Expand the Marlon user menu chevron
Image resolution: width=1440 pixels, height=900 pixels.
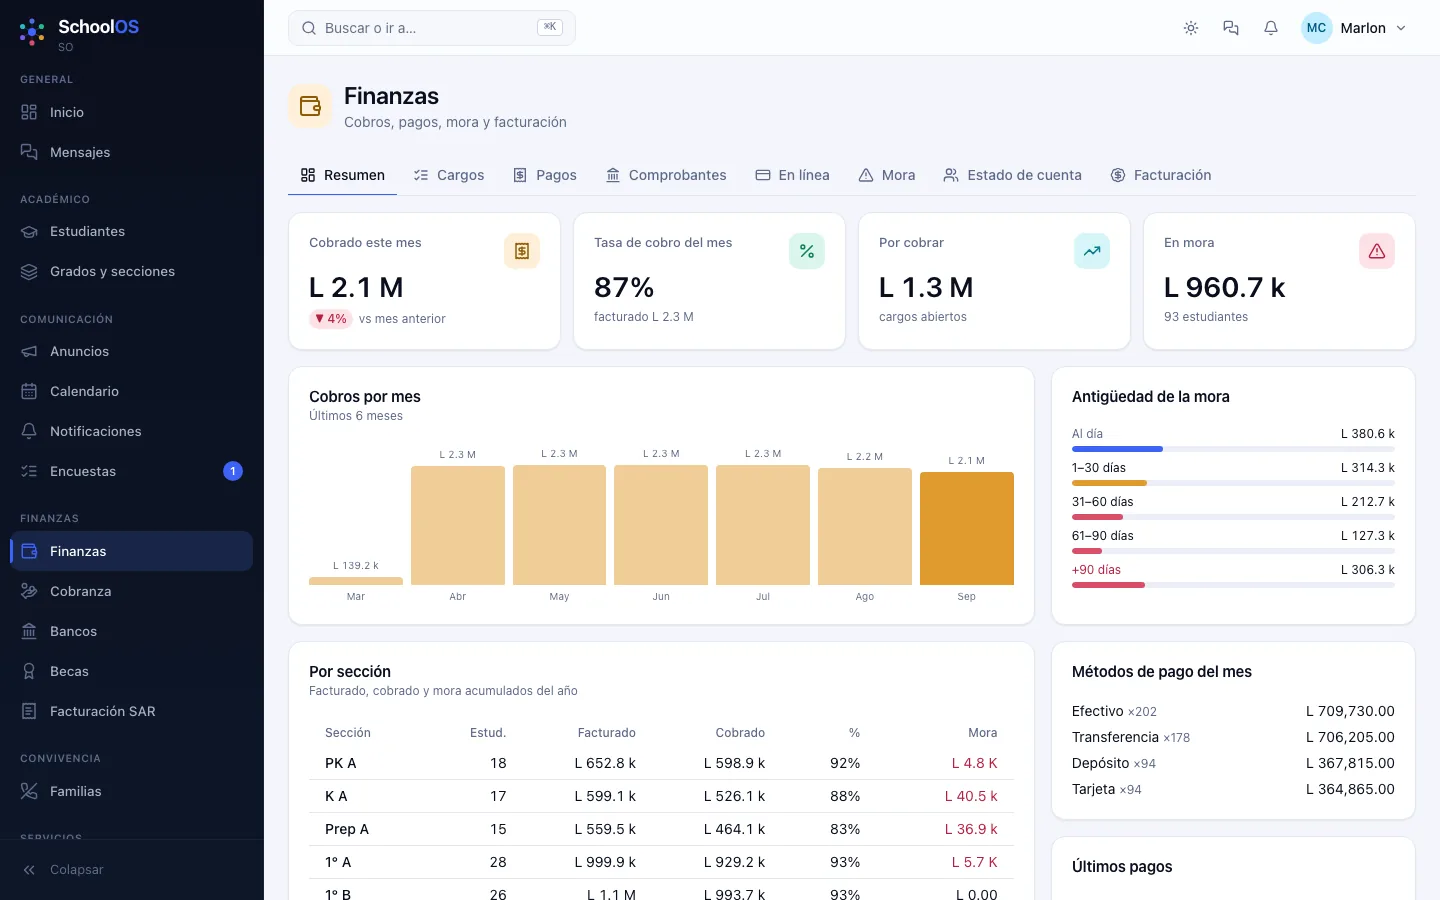[x=1401, y=28]
